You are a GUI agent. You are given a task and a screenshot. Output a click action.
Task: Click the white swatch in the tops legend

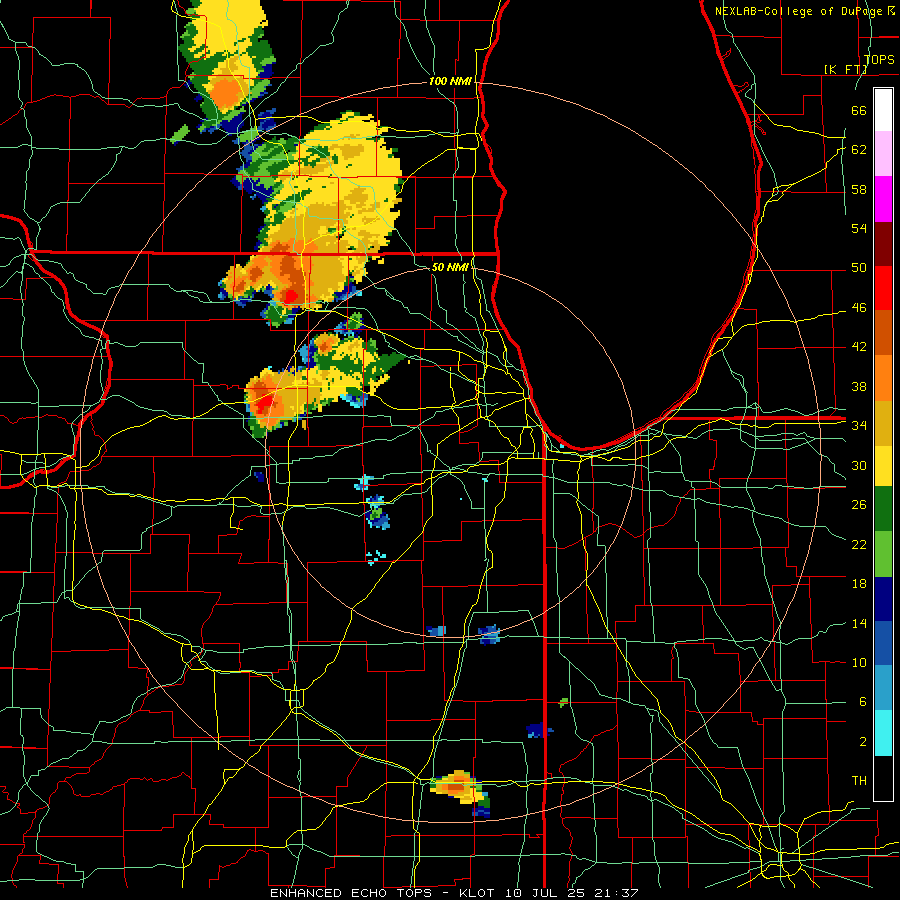883,110
